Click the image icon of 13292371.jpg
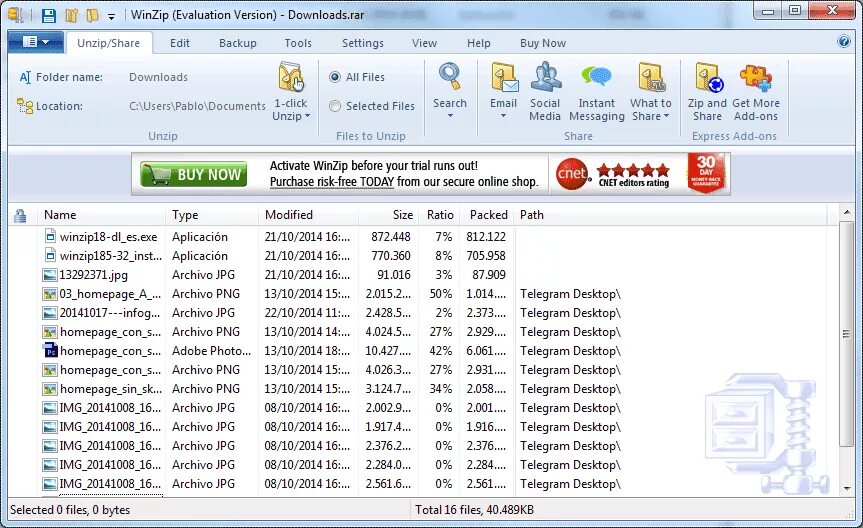 (50, 275)
